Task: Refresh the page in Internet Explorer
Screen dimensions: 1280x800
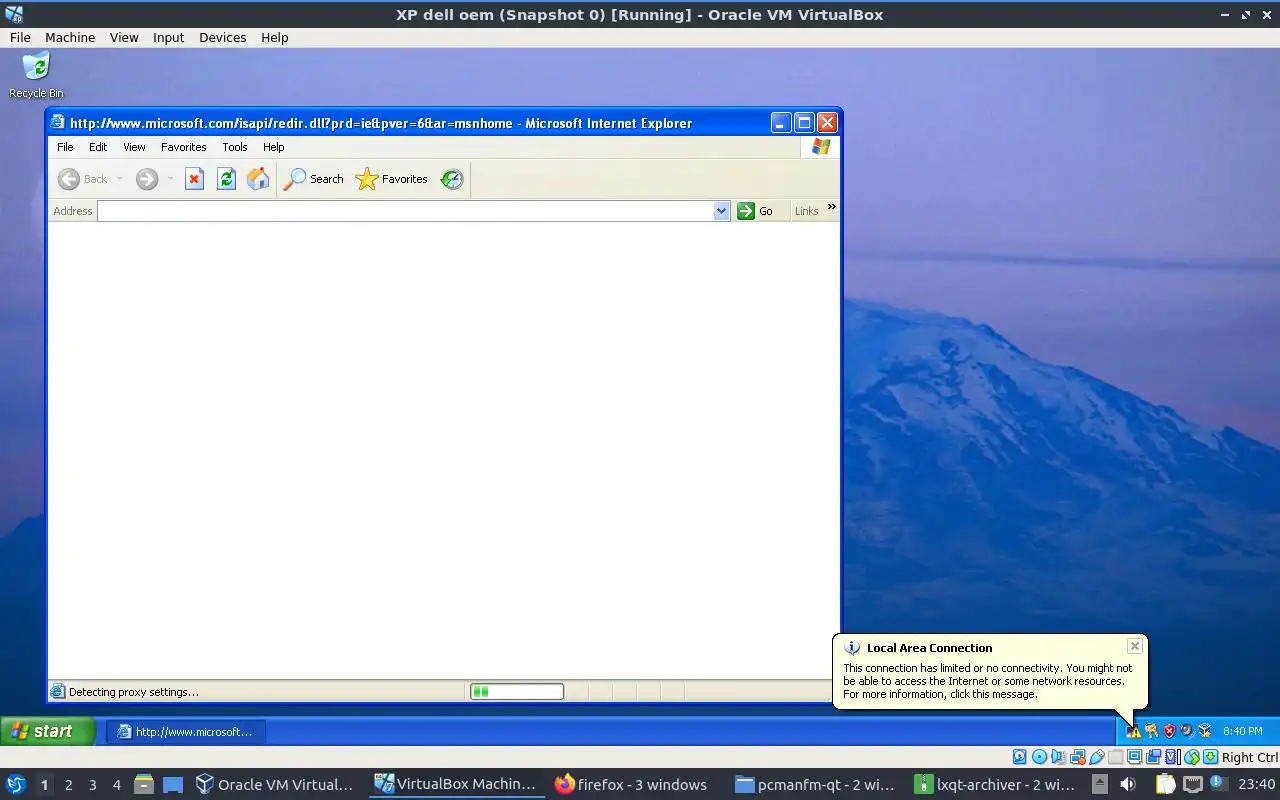Action: coord(226,179)
